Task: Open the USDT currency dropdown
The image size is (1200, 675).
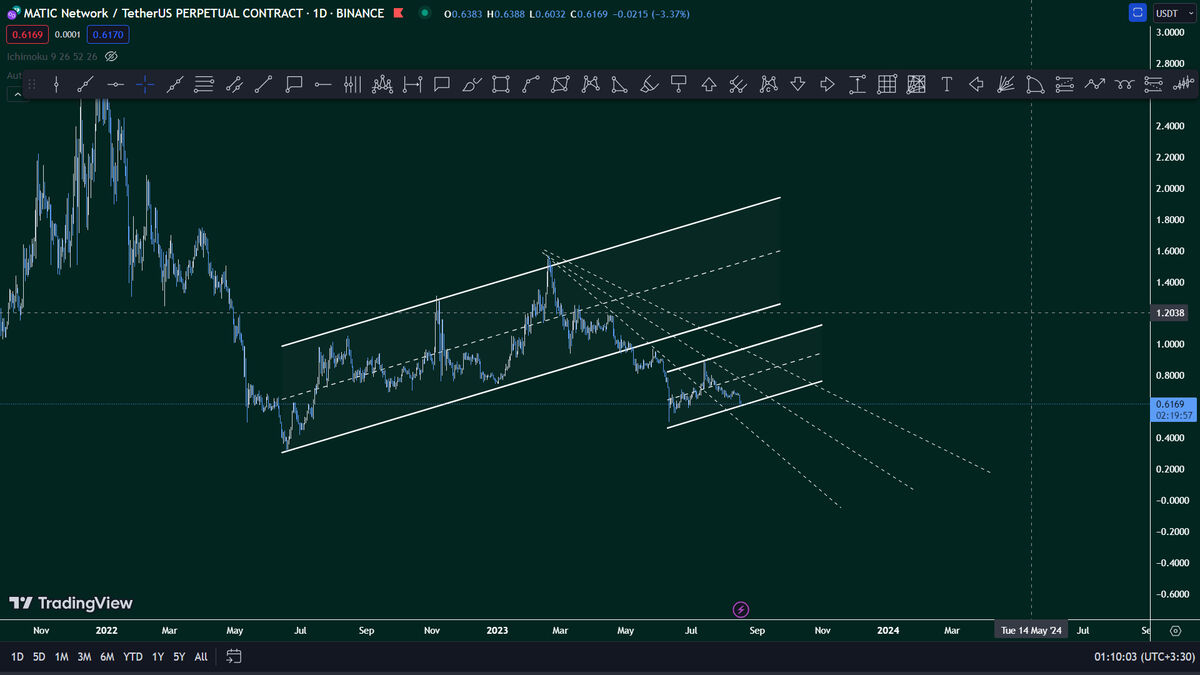Action: (1169, 13)
